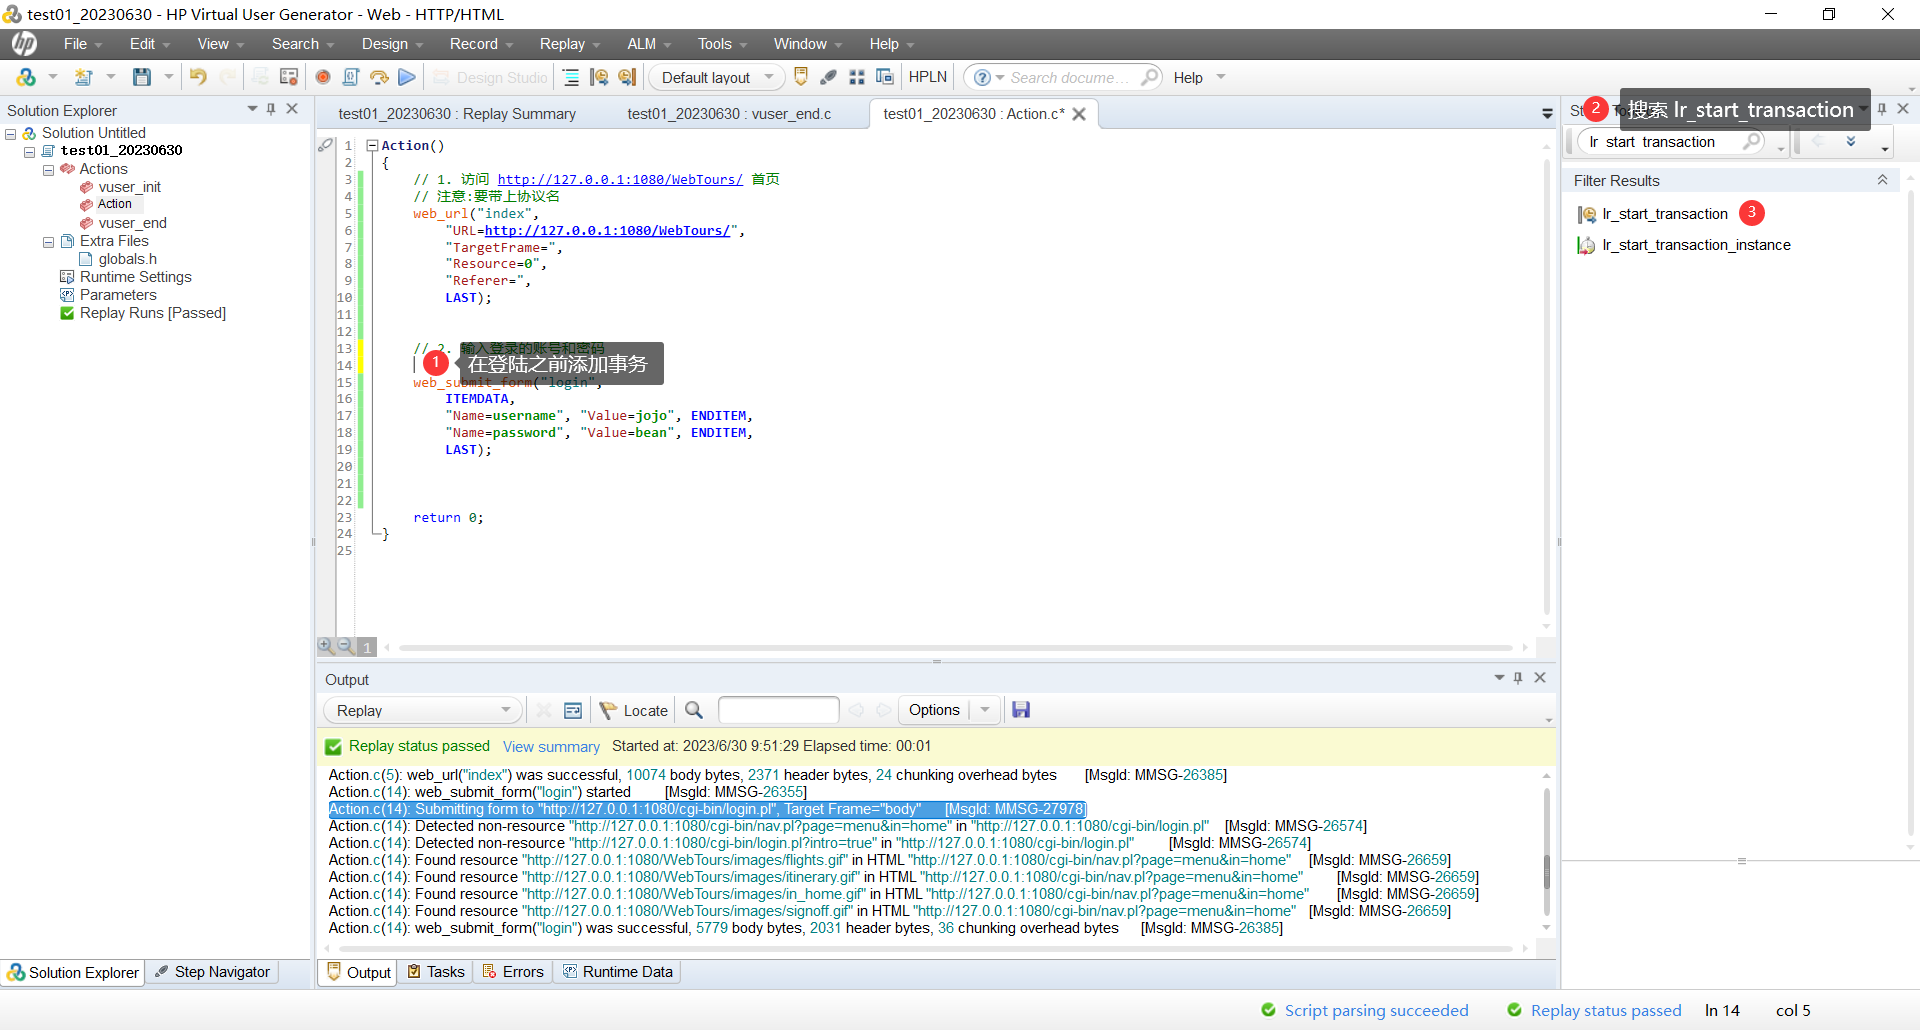Select vuser_end in Solution Explorer
The image size is (1920, 1030).
[x=132, y=223]
